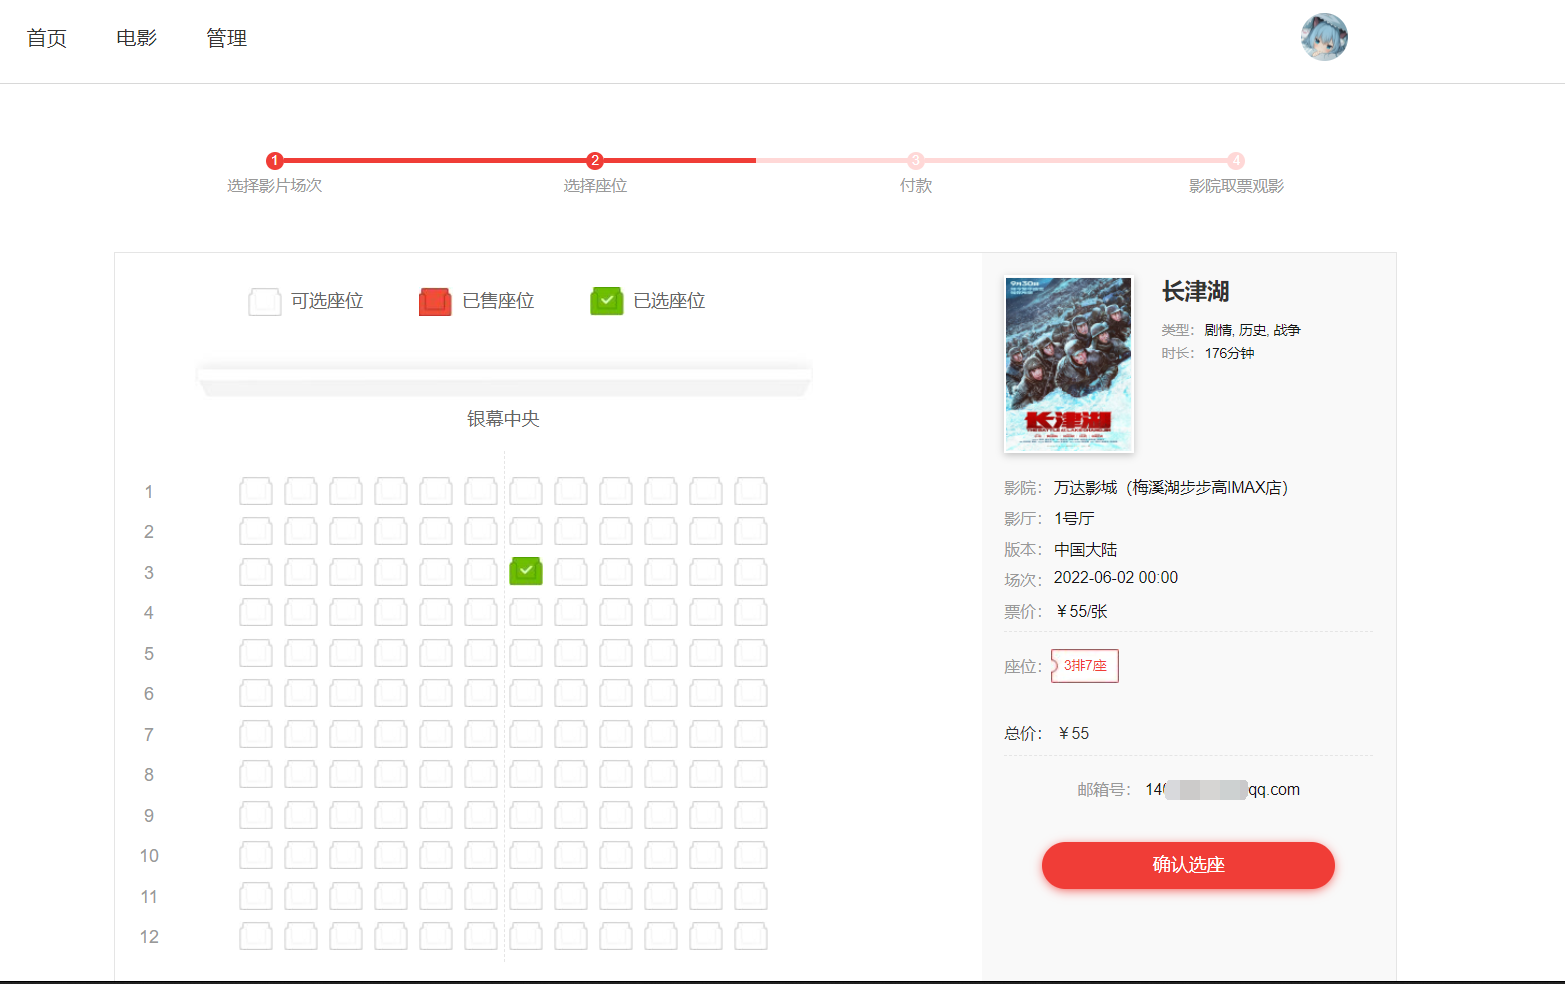
Task: Click the 可选座位 legend seat icon
Action: 264,301
